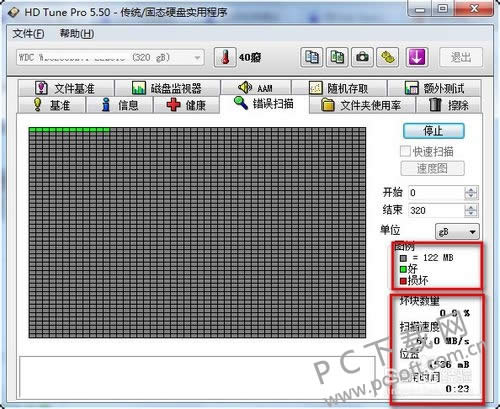Click the green 好 legend swatch

click(403, 269)
